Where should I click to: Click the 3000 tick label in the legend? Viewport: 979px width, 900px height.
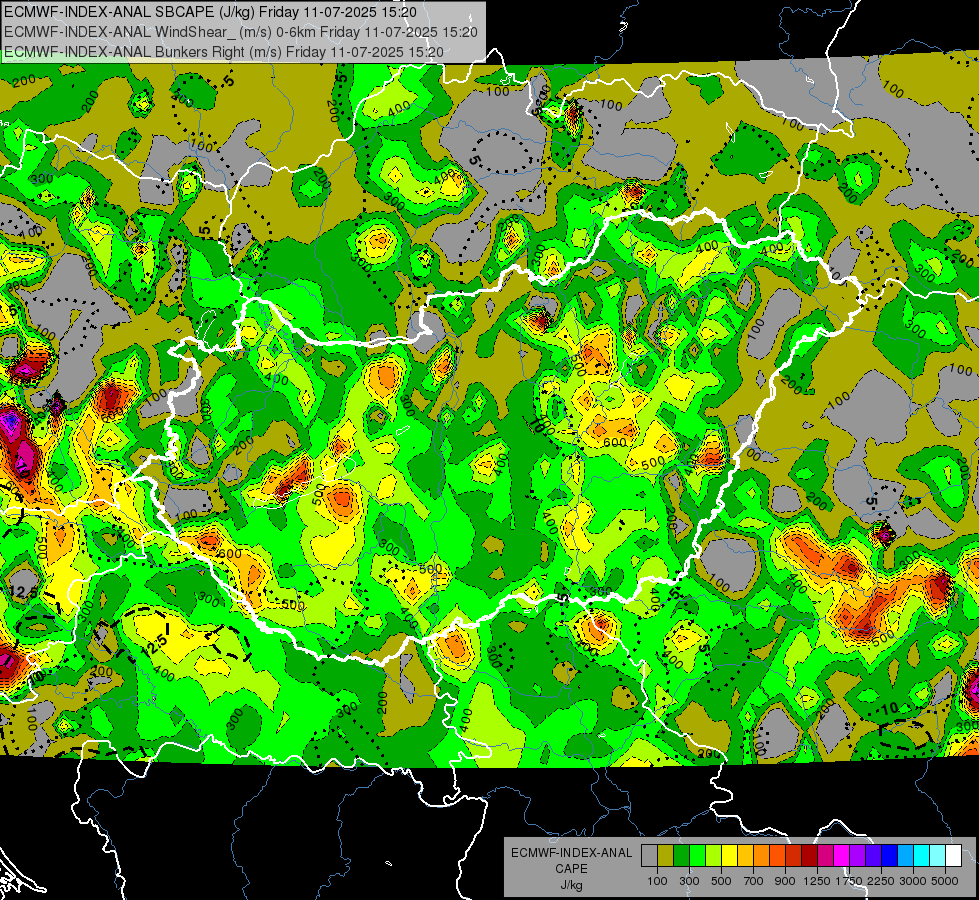click(913, 881)
